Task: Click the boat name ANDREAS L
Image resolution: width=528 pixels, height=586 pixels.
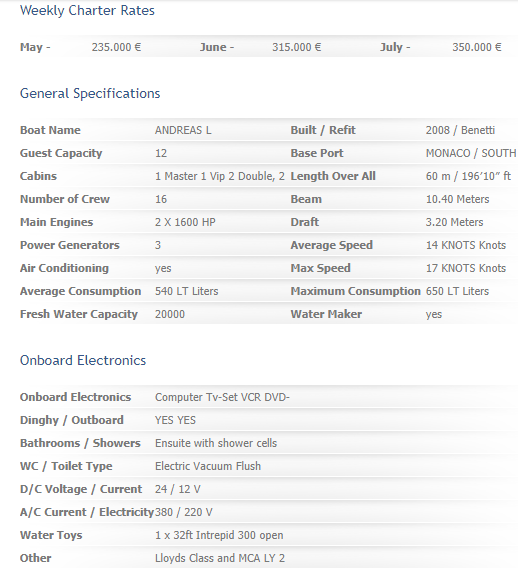Action: (x=183, y=130)
